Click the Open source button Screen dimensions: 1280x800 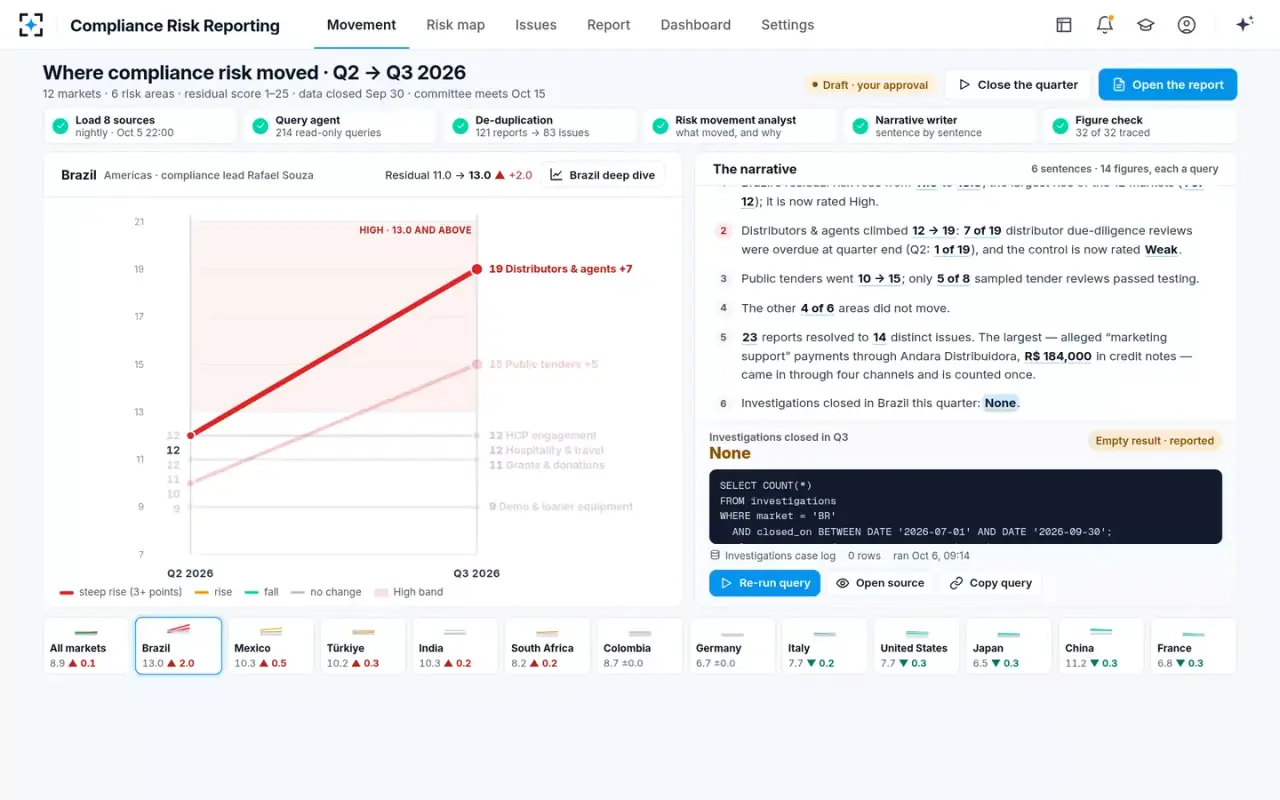880,583
